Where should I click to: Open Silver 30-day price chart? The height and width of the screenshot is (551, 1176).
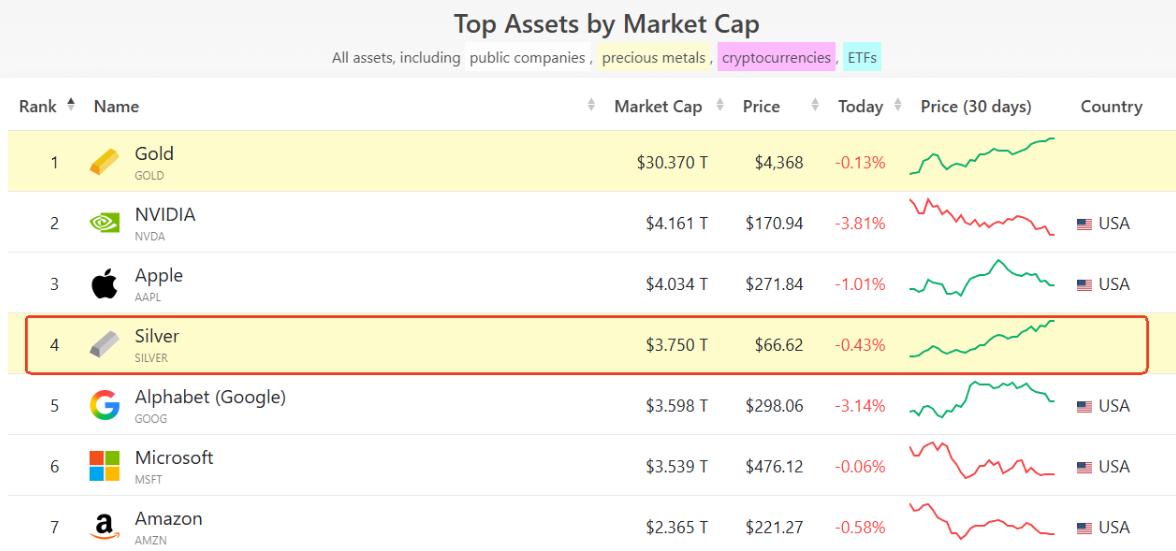(982, 338)
